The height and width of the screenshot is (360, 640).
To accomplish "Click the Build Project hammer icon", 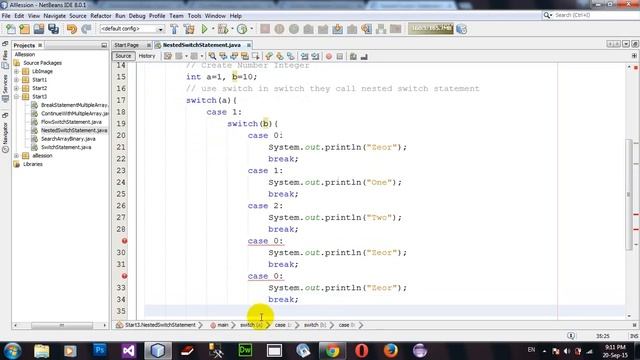I will coord(174,29).
